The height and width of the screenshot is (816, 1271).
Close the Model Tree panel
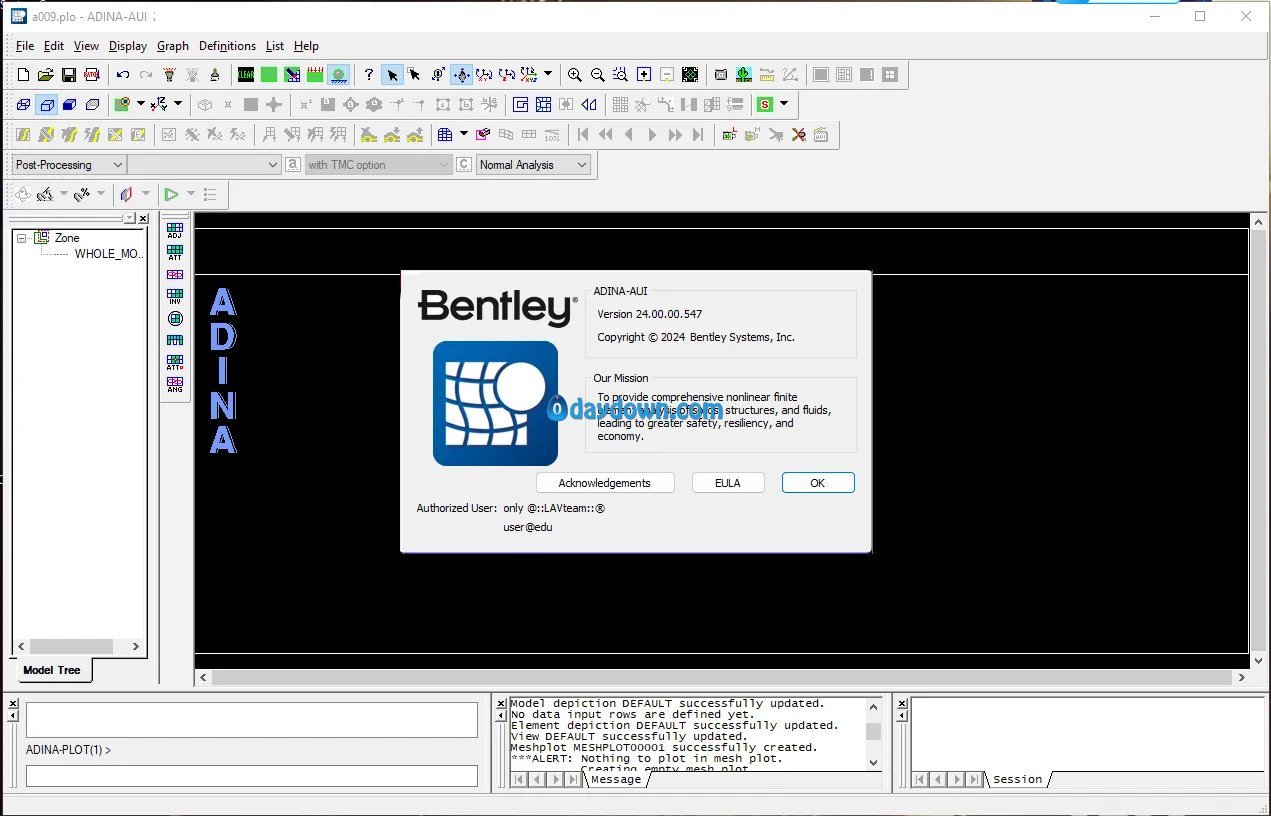point(143,218)
